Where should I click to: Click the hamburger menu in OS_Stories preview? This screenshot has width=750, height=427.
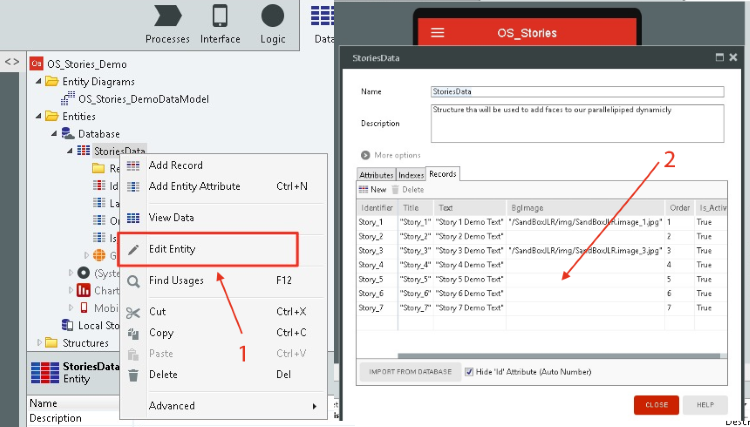[437, 32]
